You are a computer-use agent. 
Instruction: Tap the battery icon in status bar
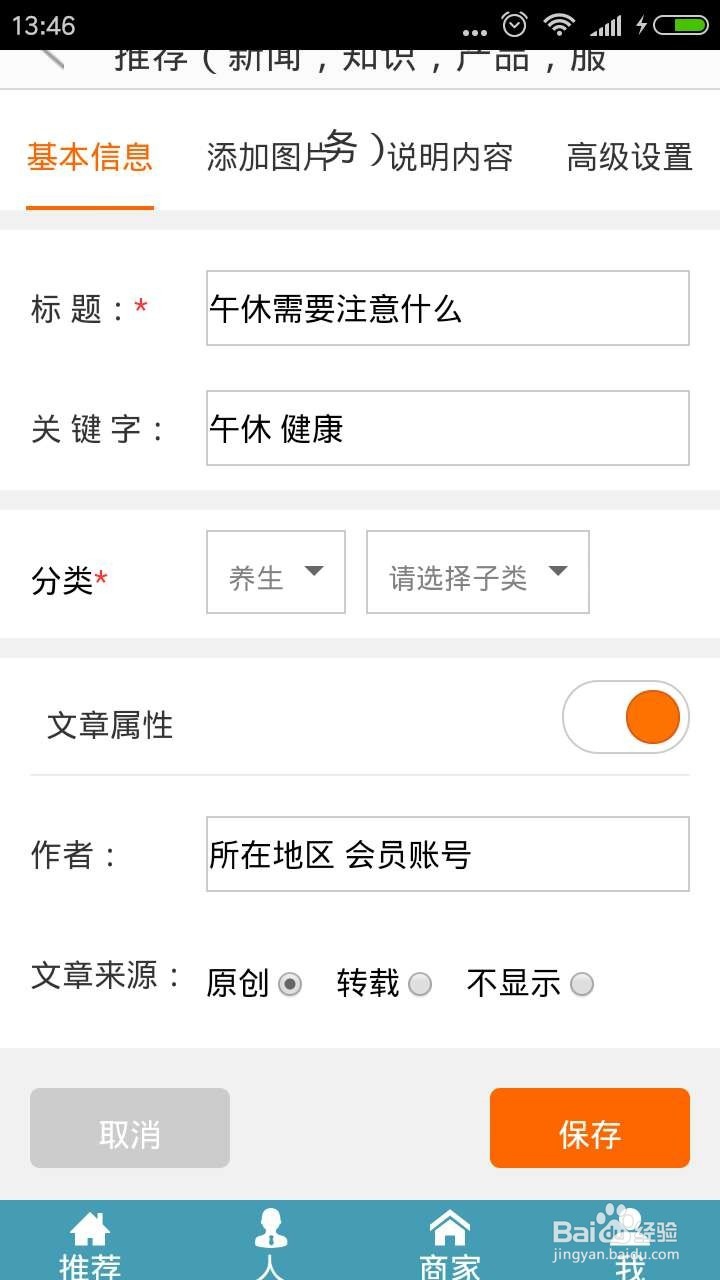pos(682,24)
